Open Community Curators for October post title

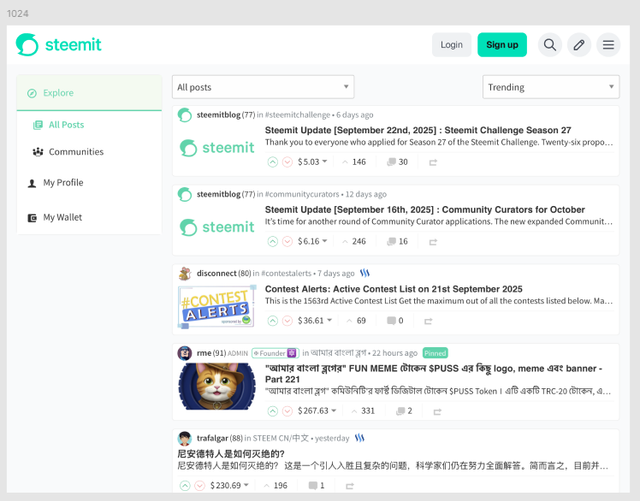425,209
